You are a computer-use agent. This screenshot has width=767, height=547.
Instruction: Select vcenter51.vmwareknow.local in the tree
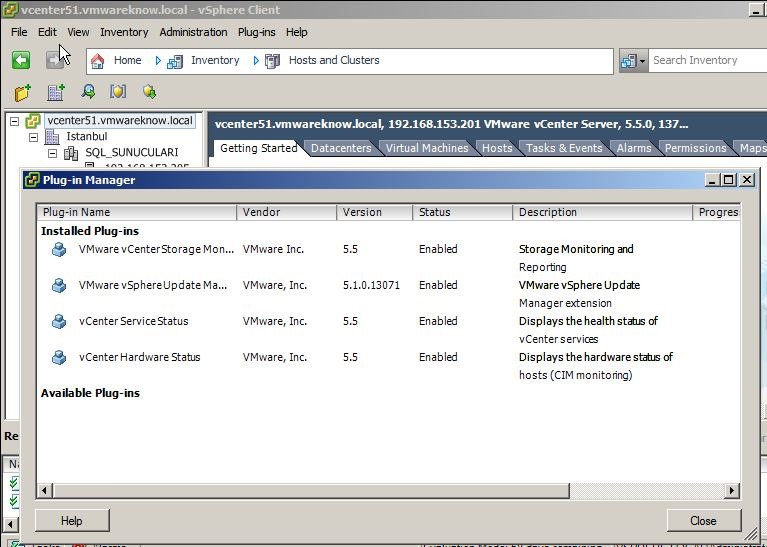(120, 121)
